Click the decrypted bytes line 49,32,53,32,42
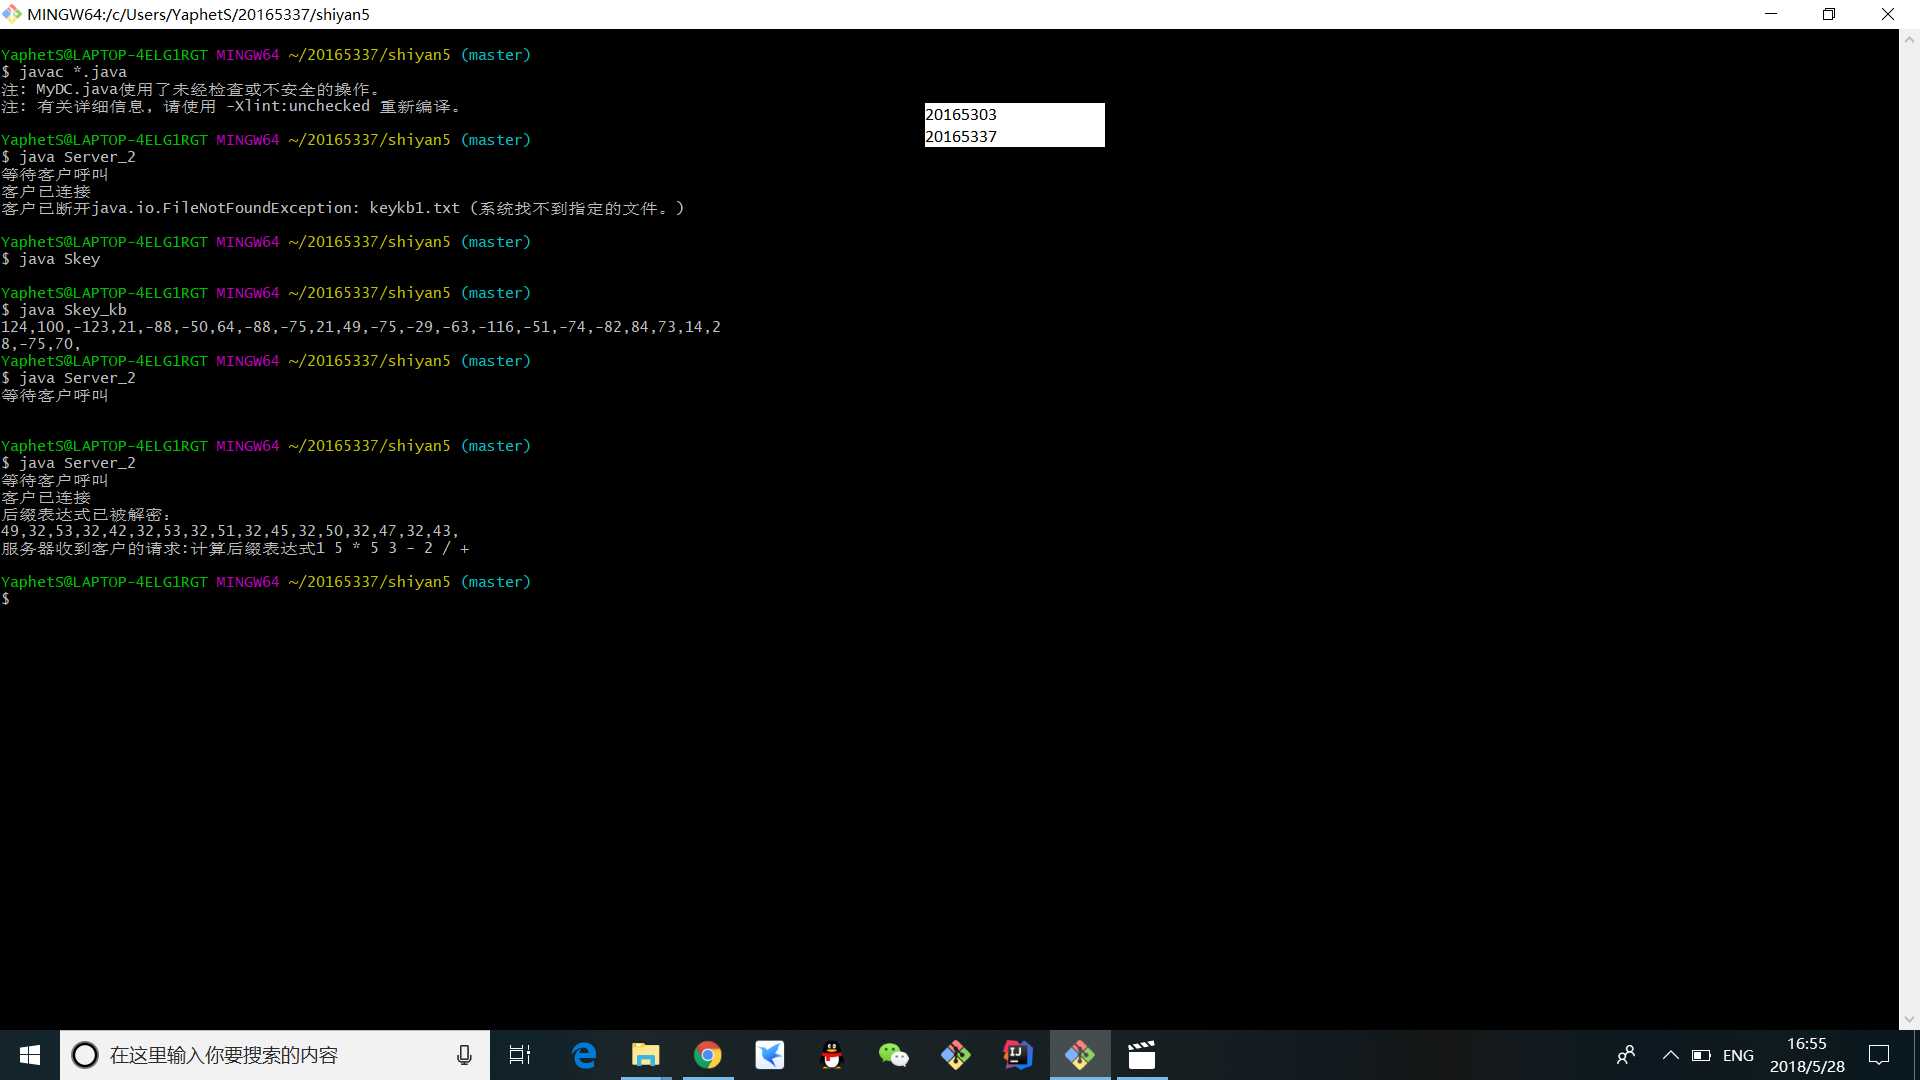 point(230,531)
